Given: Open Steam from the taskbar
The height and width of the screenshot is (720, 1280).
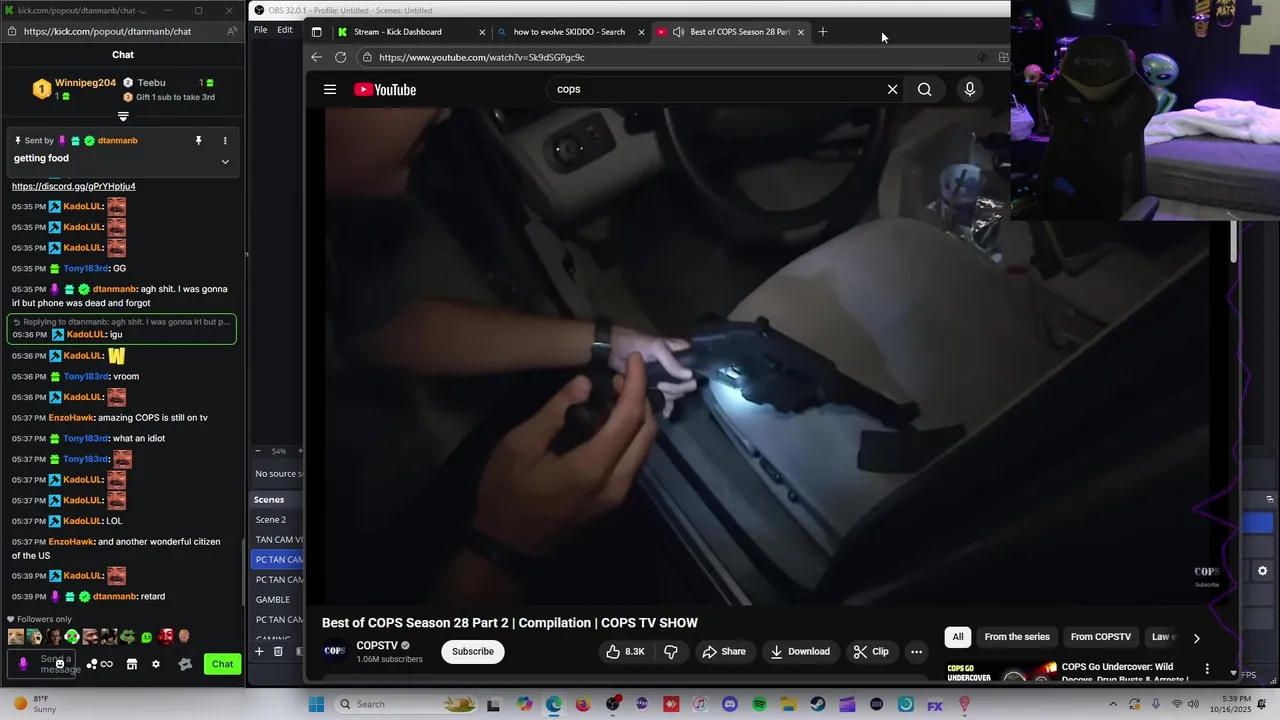Looking at the screenshot, I should (818, 704).
